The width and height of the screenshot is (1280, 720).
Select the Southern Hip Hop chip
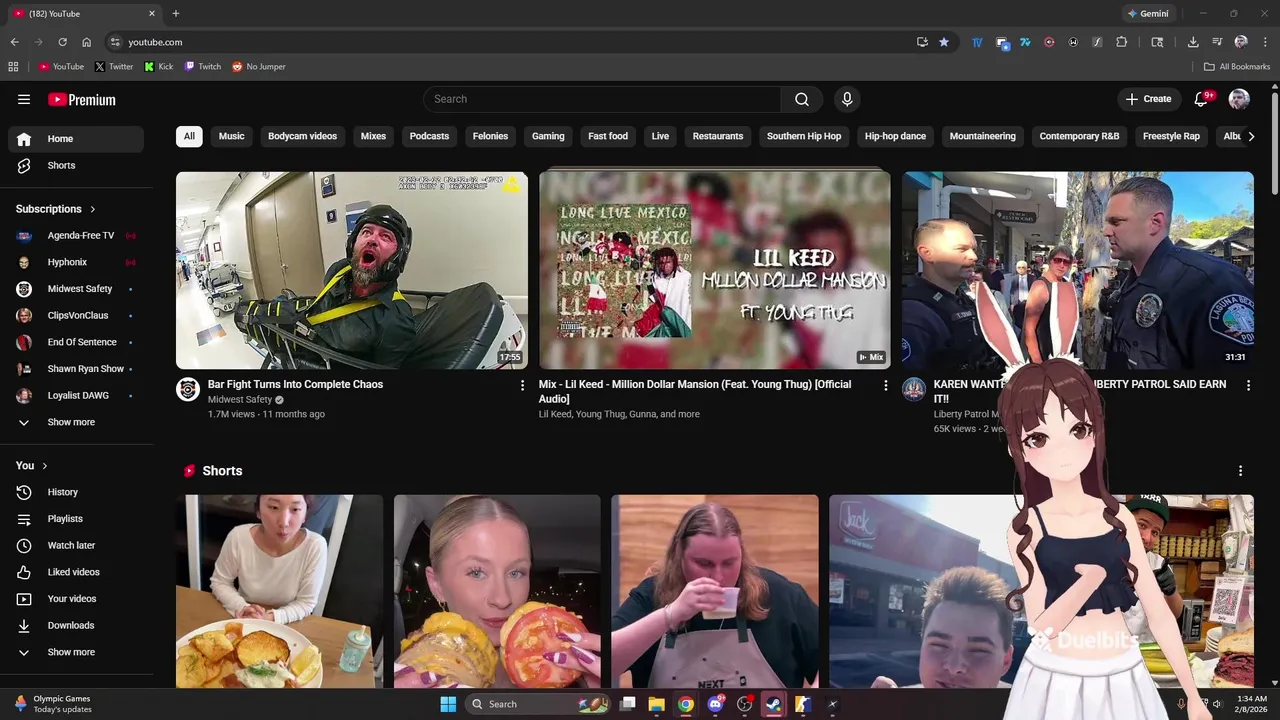pyautogui.click(x=804, y=136)
